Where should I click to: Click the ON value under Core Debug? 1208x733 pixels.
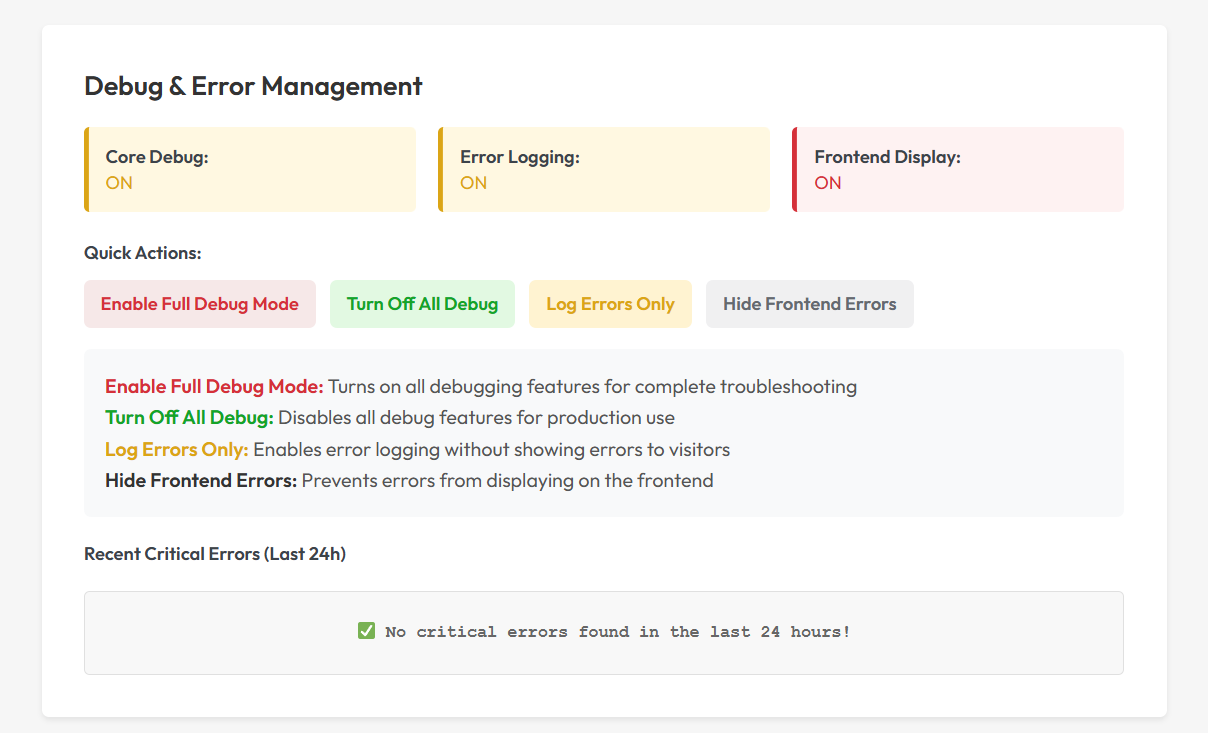[119, 183]
